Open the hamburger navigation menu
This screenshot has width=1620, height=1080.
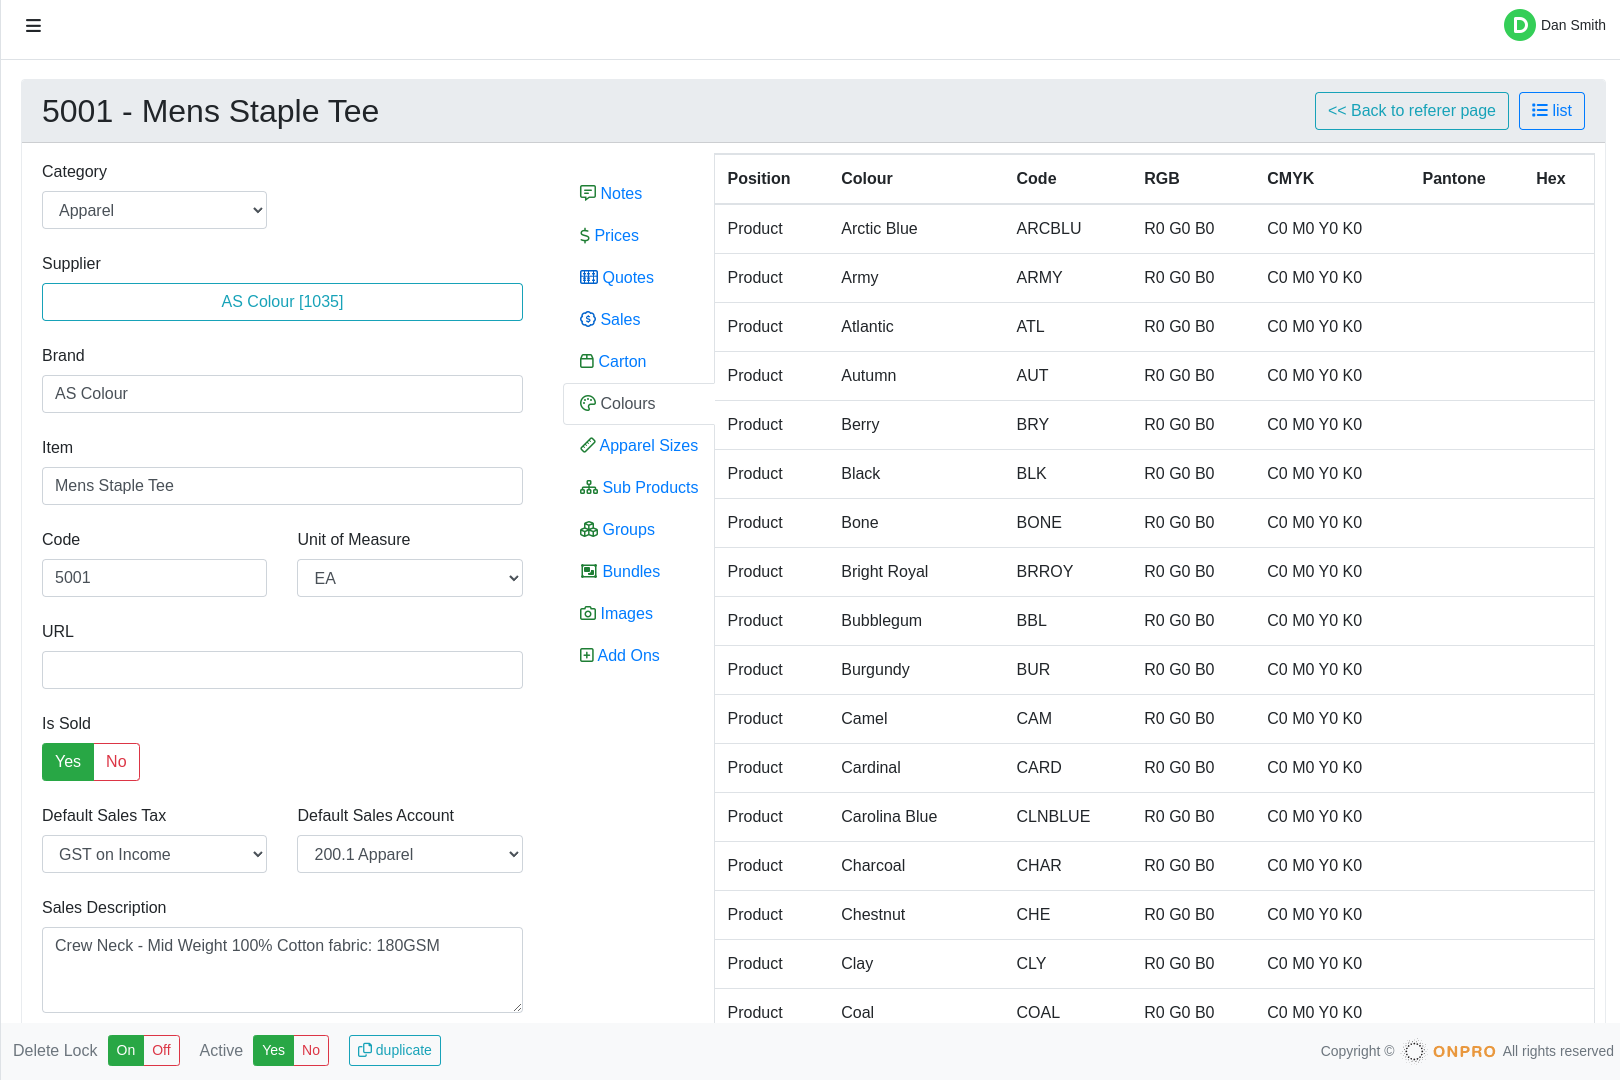coord(33,26)
